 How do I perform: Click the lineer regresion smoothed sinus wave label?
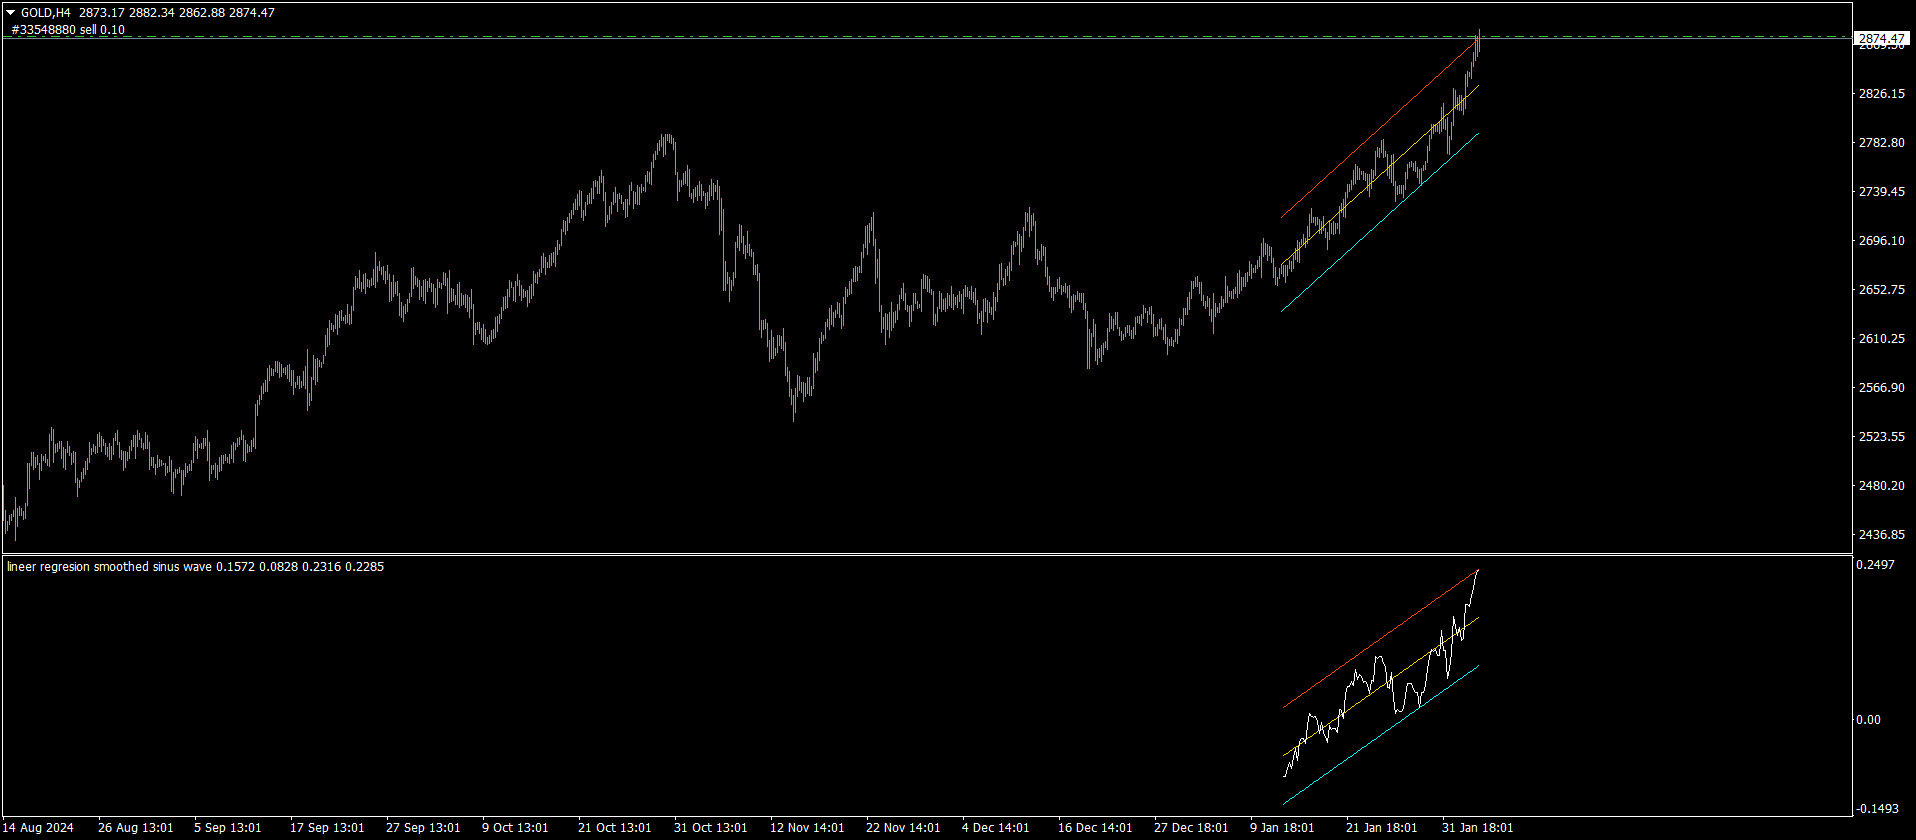[109, 567]
